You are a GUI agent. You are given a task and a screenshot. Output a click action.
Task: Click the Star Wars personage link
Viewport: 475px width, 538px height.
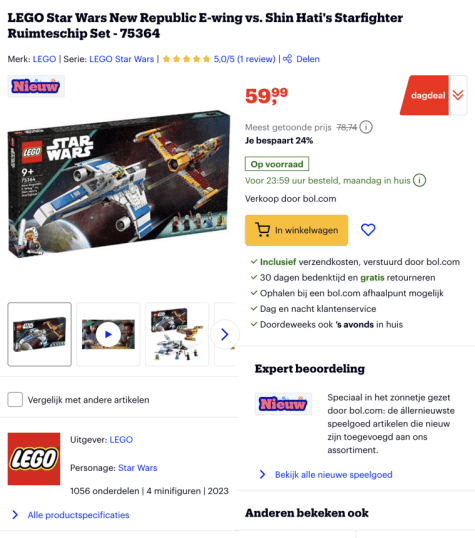(x=138, y=468)
